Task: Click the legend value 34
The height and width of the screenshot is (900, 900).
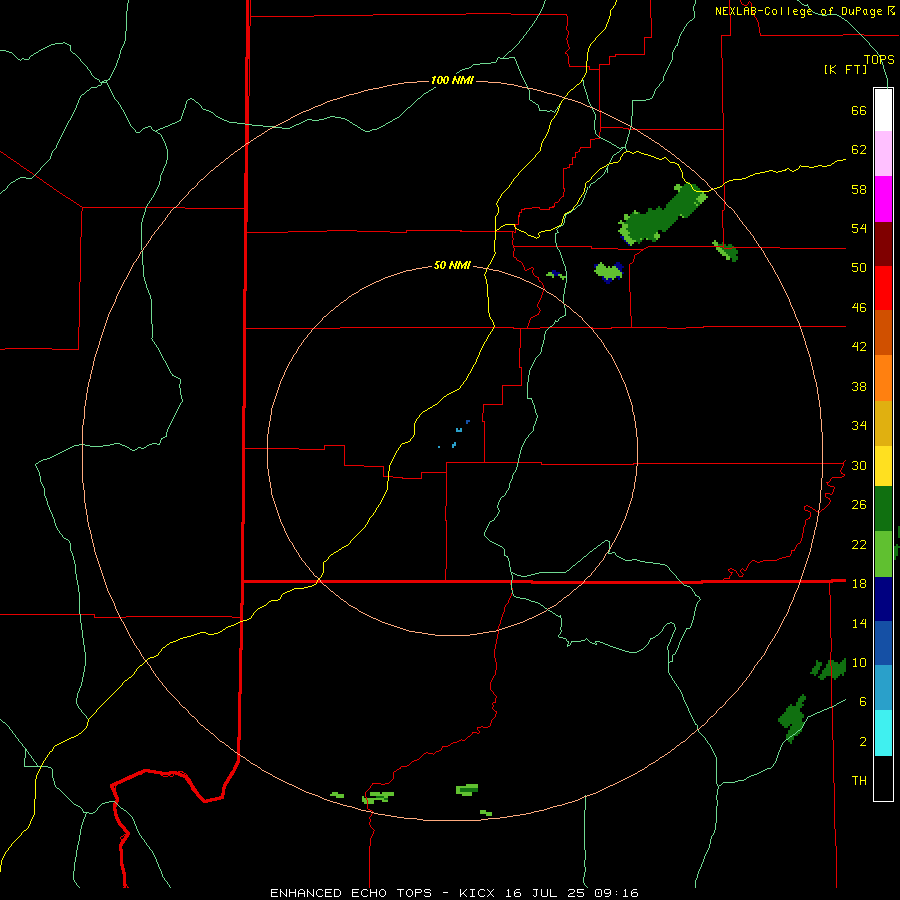Action: pyautogui.click(x=859, y=425)
